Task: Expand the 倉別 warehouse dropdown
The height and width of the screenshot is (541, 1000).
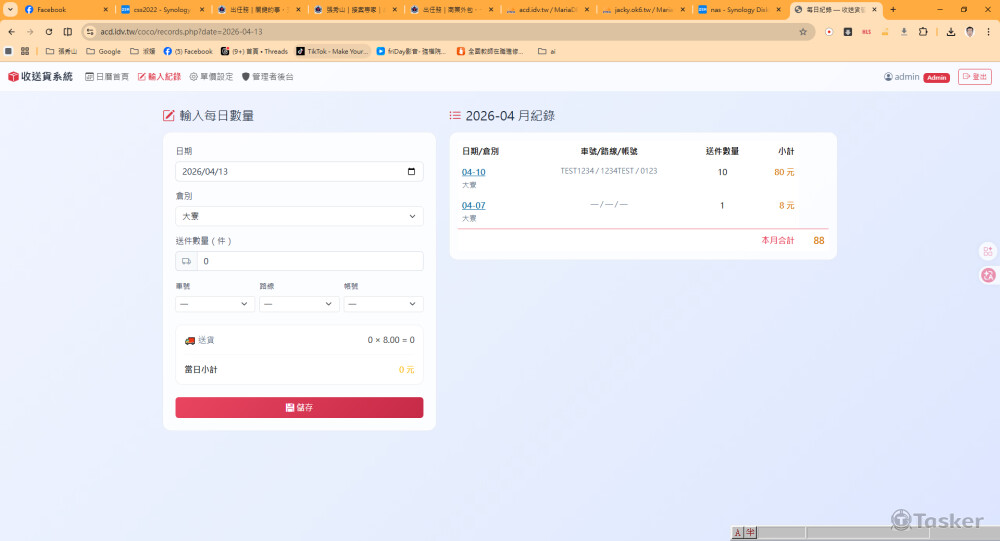Action: pyautogui.click(x=299, y=216)
